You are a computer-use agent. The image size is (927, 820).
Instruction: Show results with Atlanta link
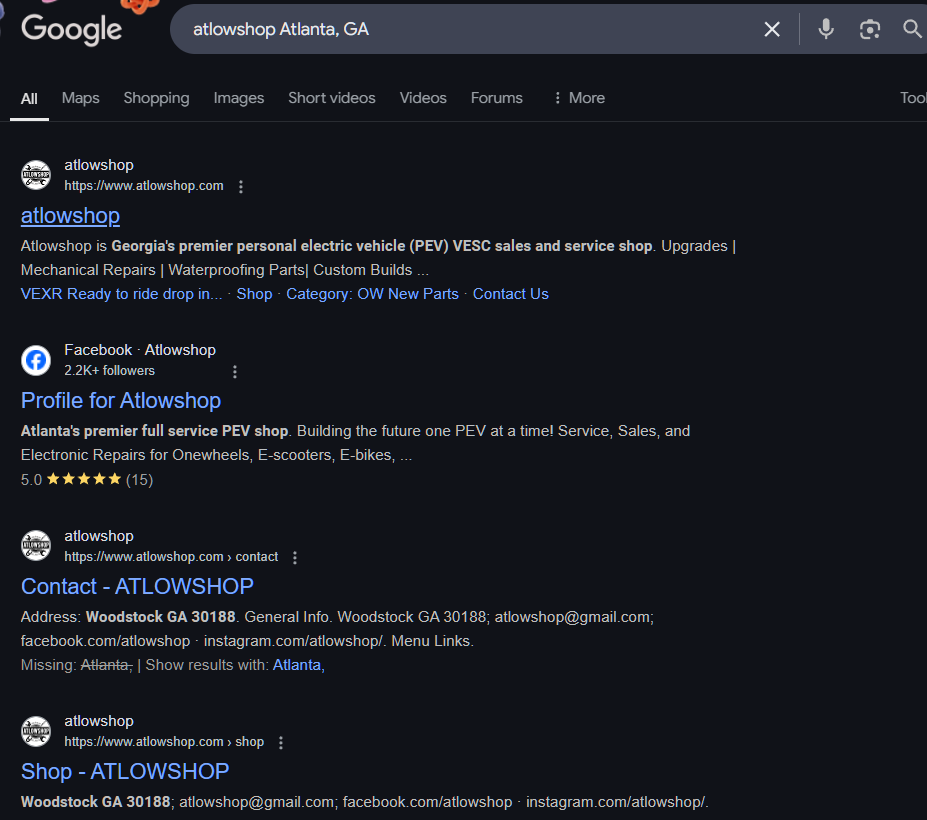point(299,665)
